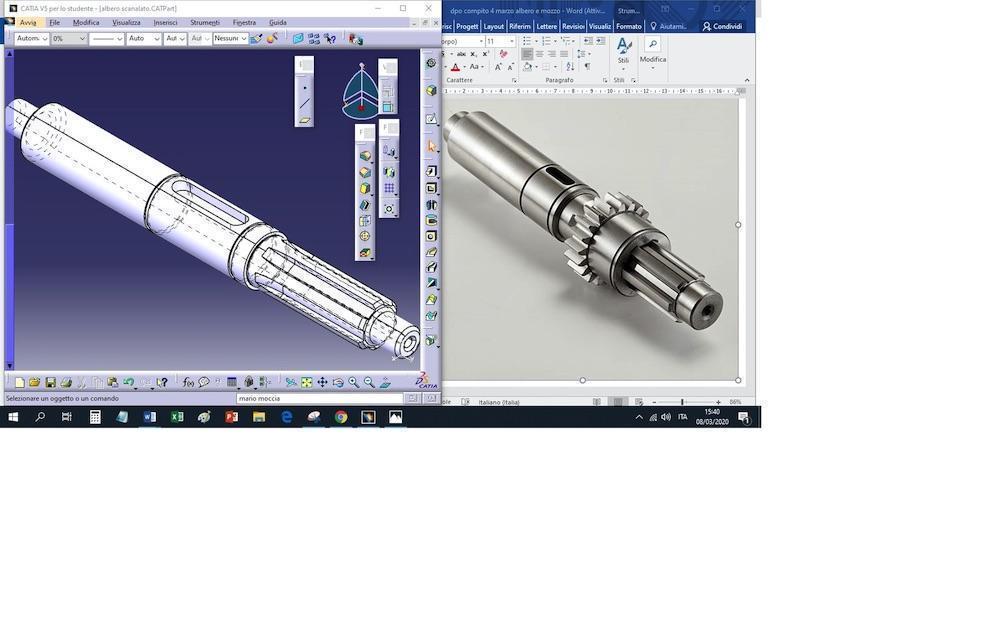Click the Print icon in CATIA toolbar
Screen dimensions: 1000x621
[66, 382]
